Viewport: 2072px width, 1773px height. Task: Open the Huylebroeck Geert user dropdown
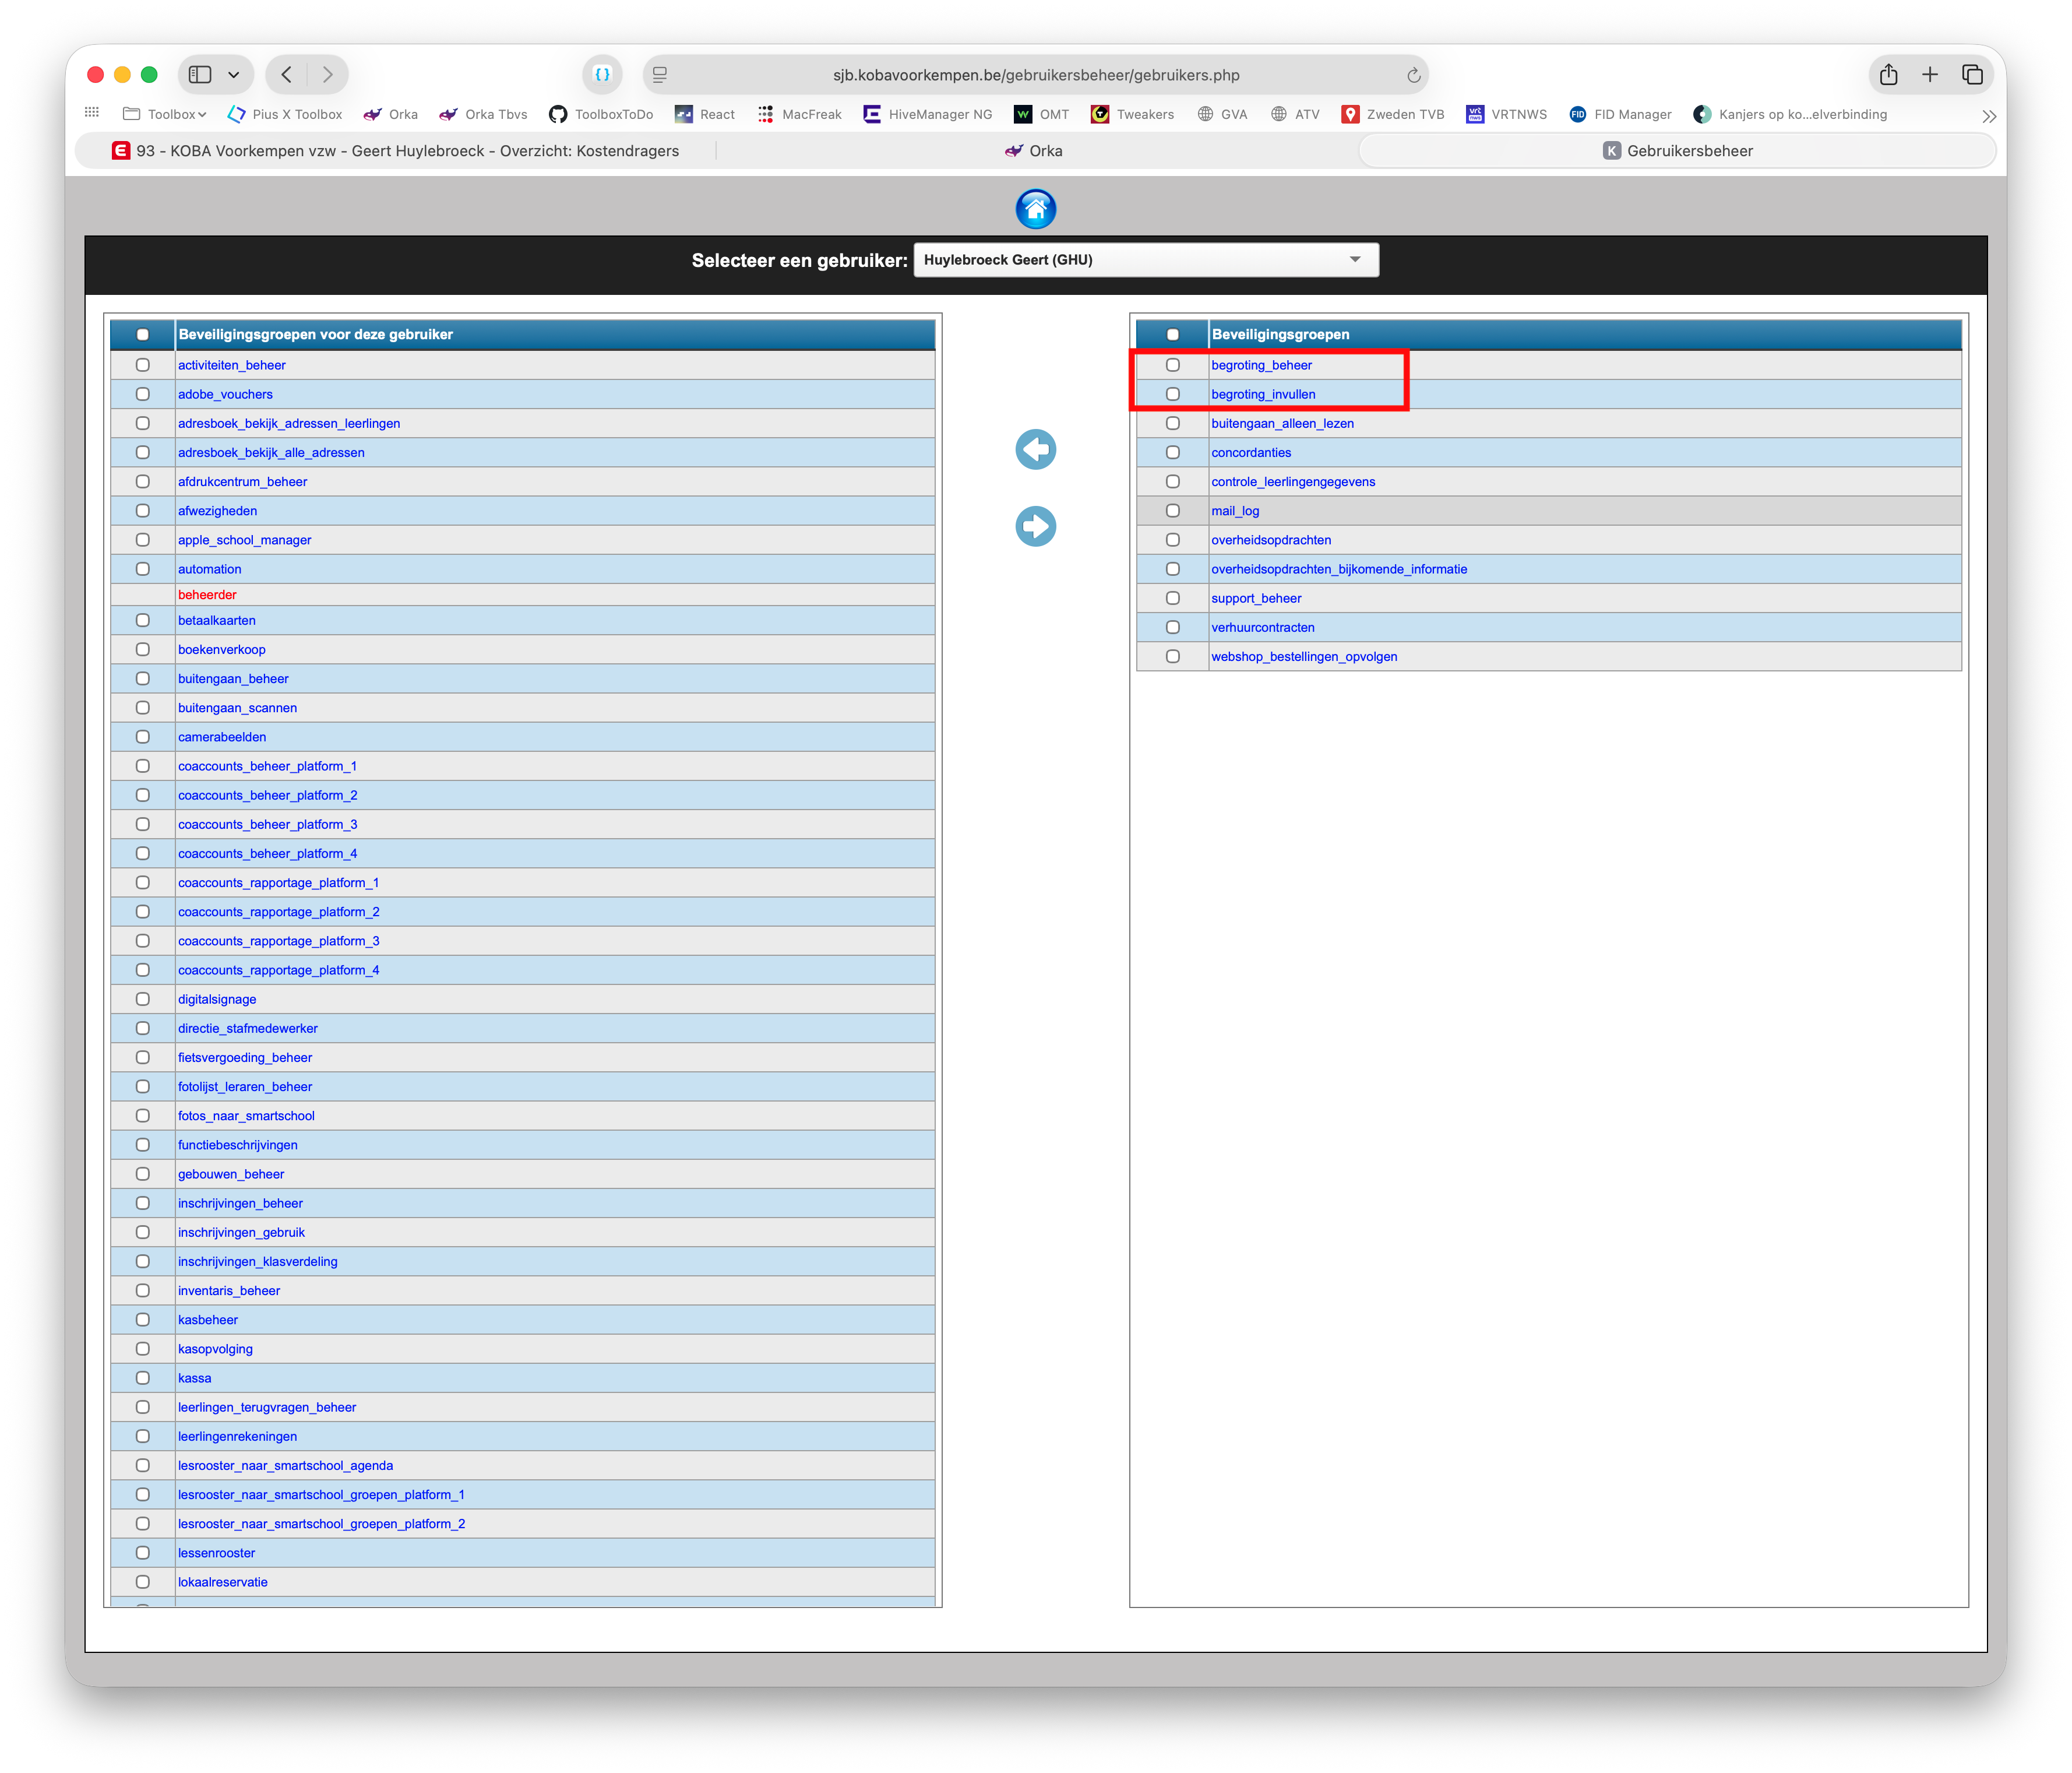tap(1145, 260)
